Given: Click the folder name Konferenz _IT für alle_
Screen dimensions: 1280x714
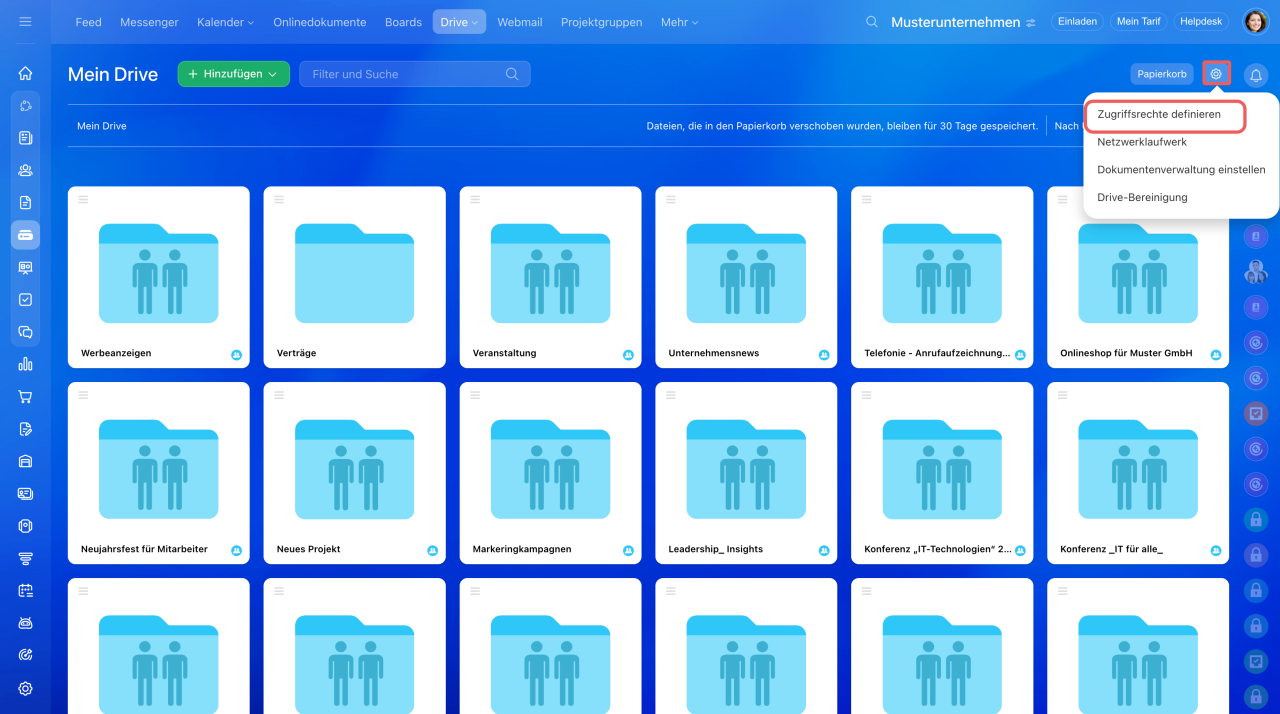Looking at the screenshot, I should click(x=1111, y=549).
